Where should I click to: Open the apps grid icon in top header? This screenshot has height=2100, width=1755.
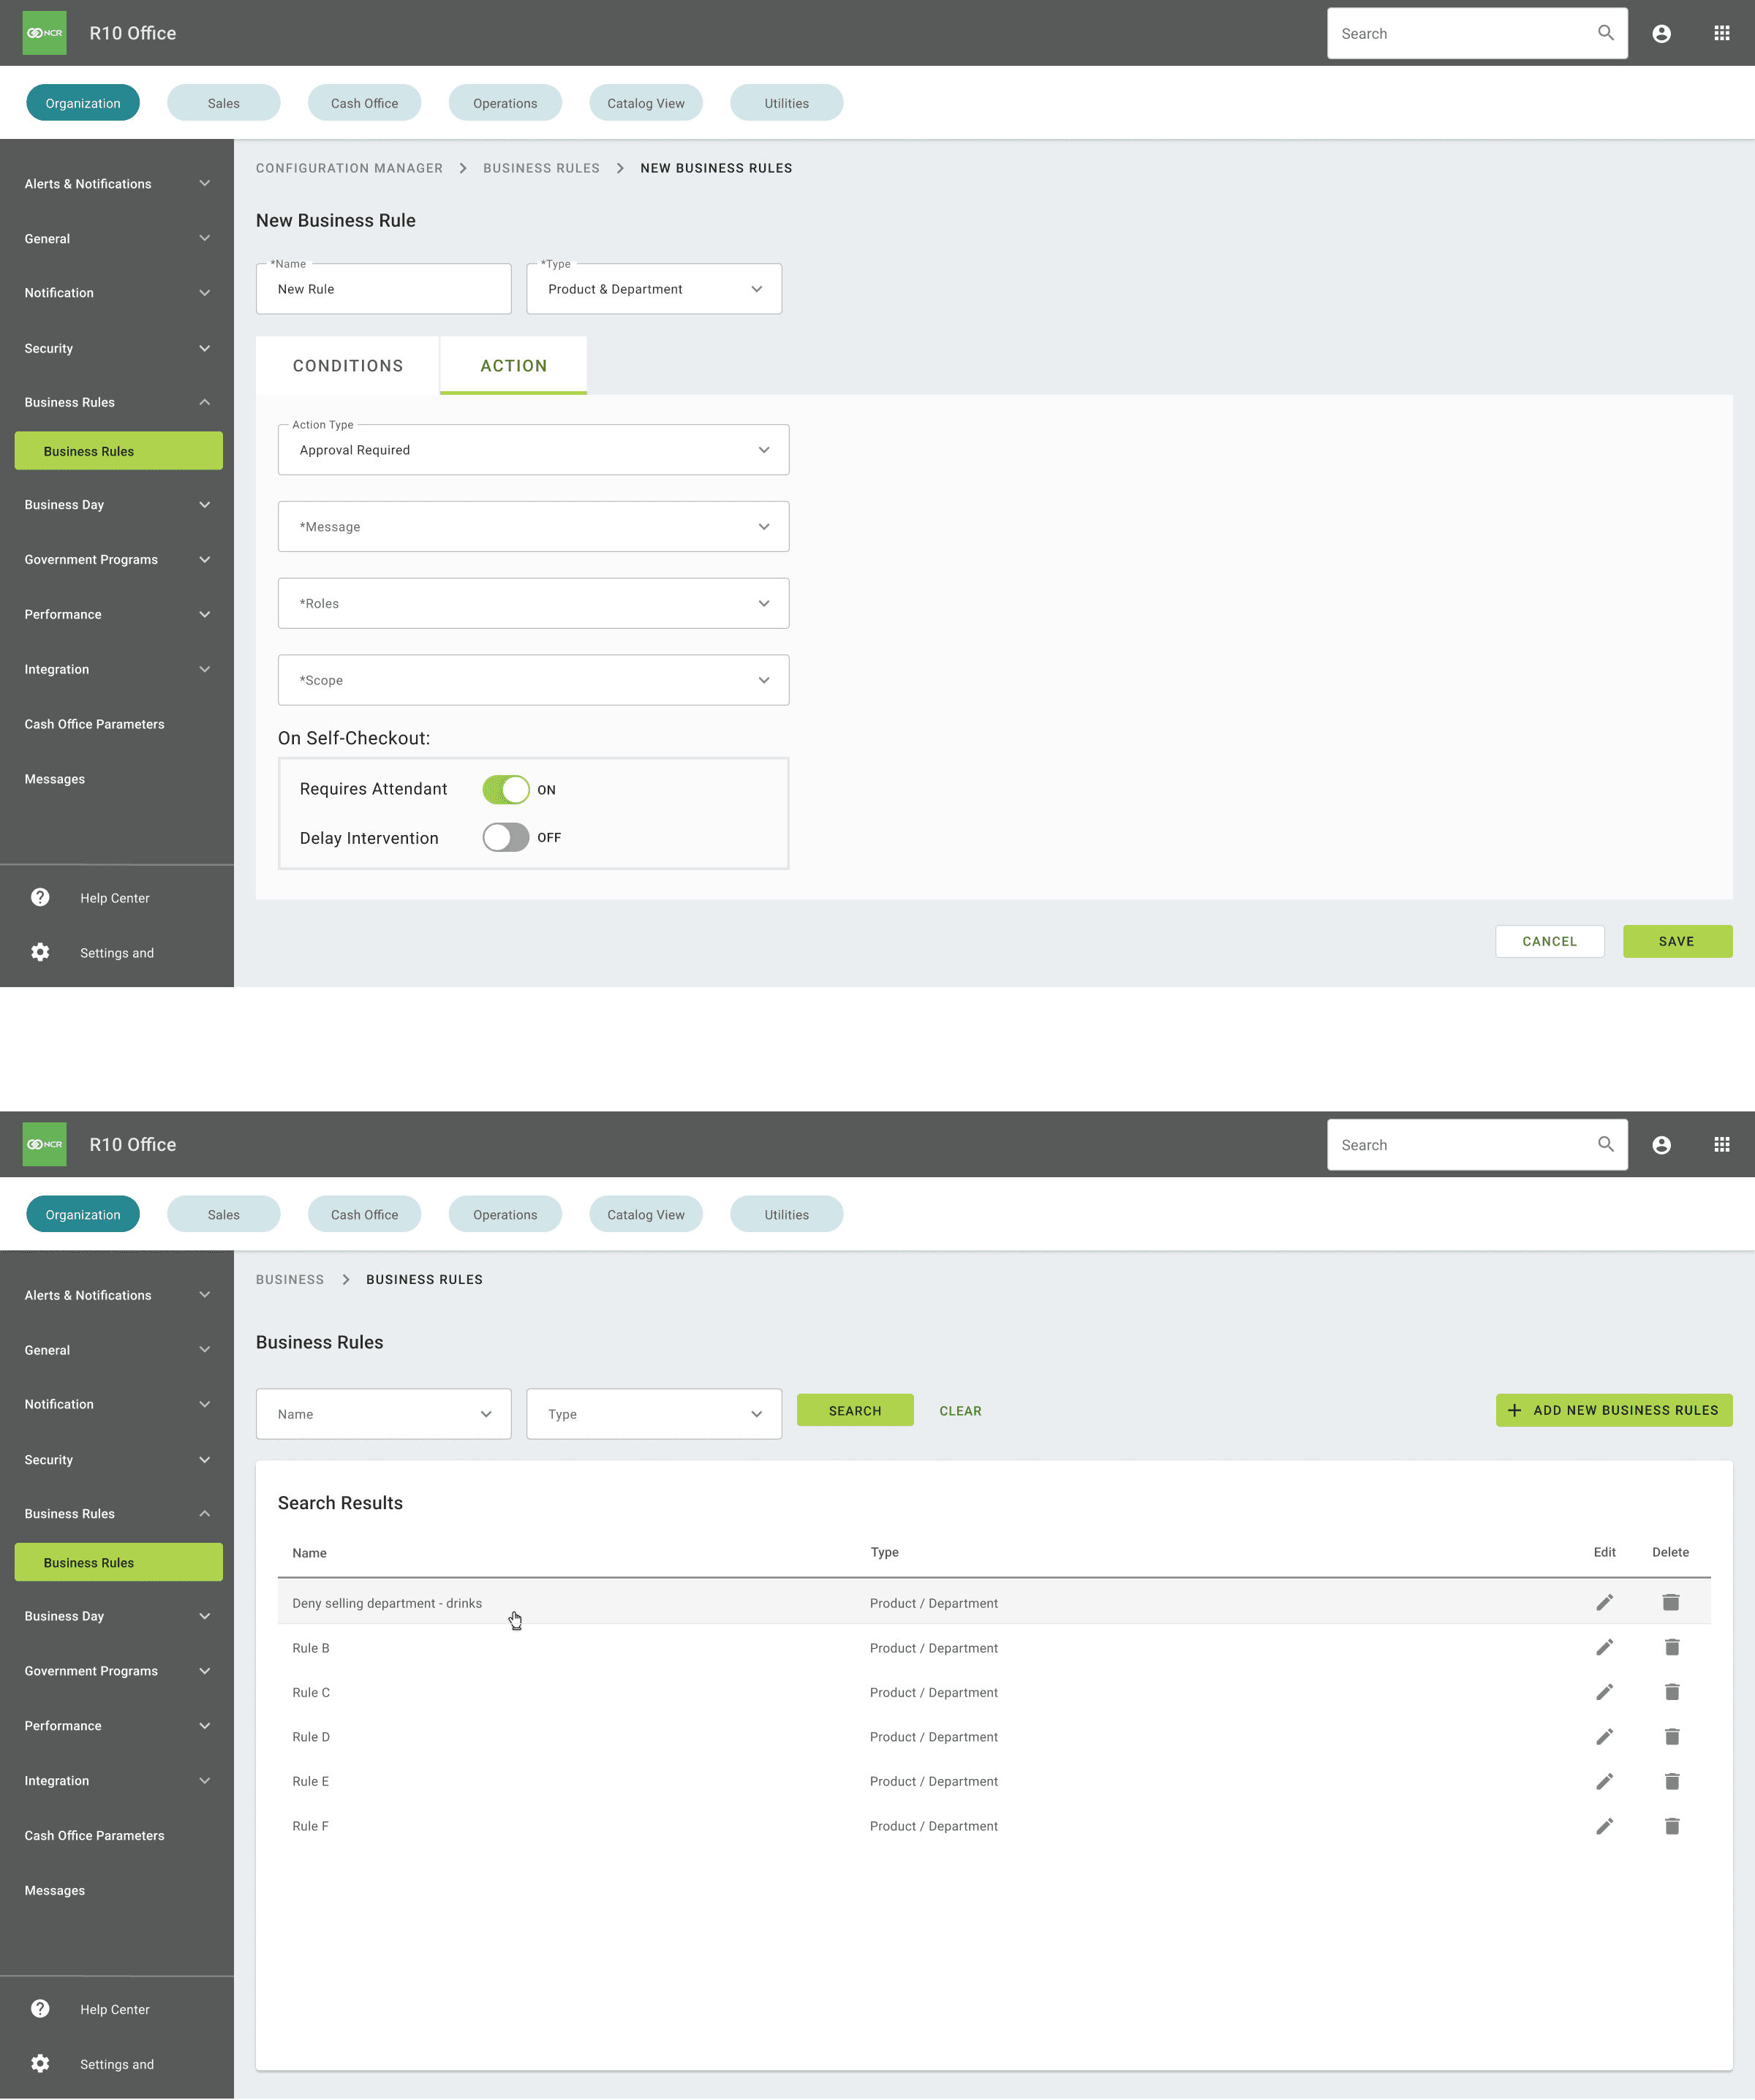click(x=1721, y=33)
